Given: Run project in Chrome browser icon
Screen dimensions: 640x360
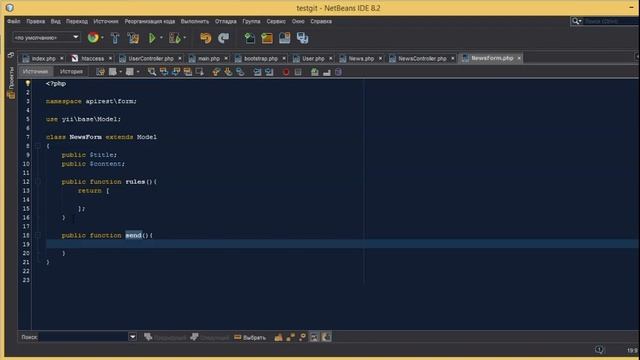Looking at the screenshot, I should point(93,38).
